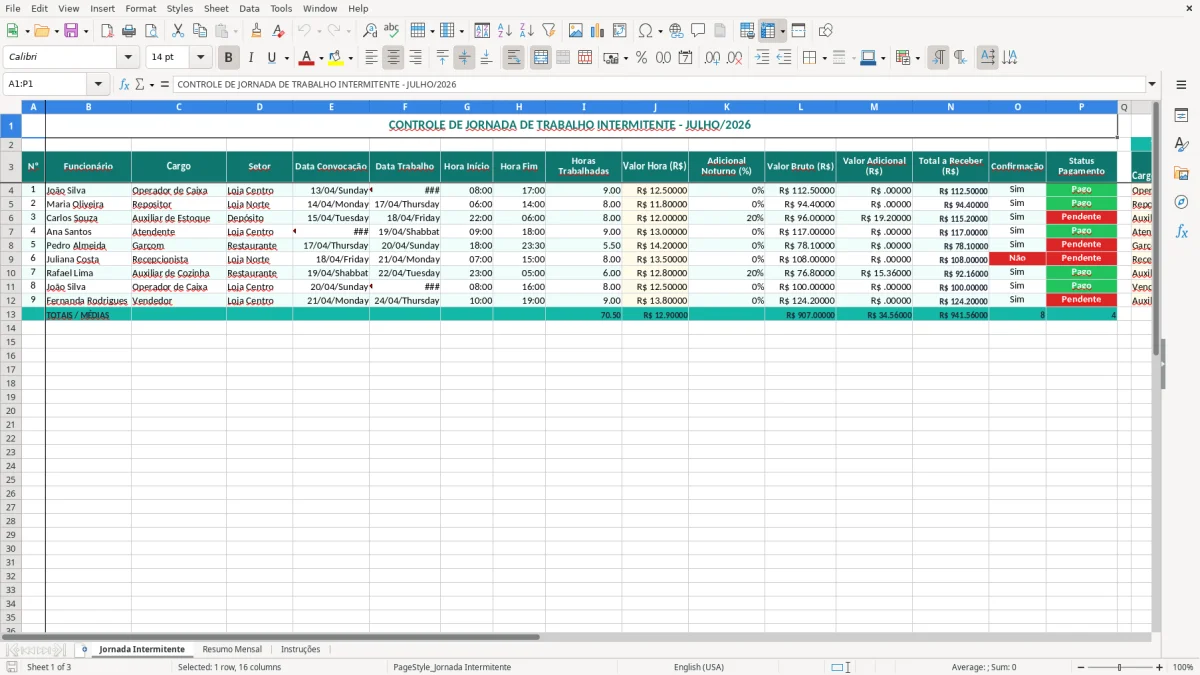The width and height of the screenshot is (1200, 675).
Task: Click the Insert Comment icon
Action: click(698, 31)
